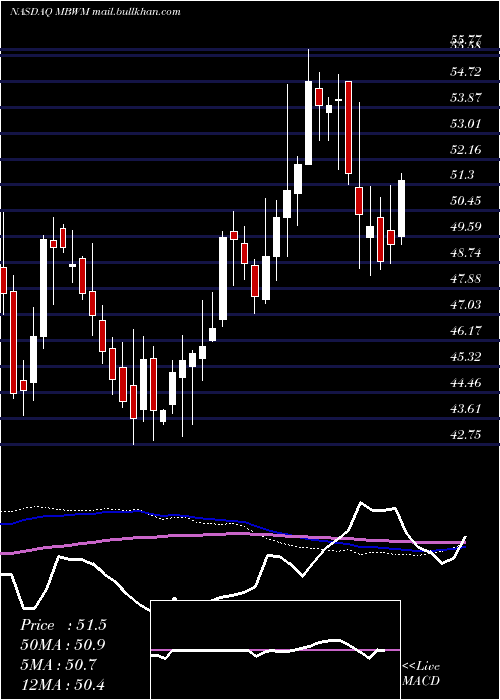This screenshot has width=500, height=700.
Task: Click the 50.45 price level label
Action: pyautogui.click(x=466, y=201)
